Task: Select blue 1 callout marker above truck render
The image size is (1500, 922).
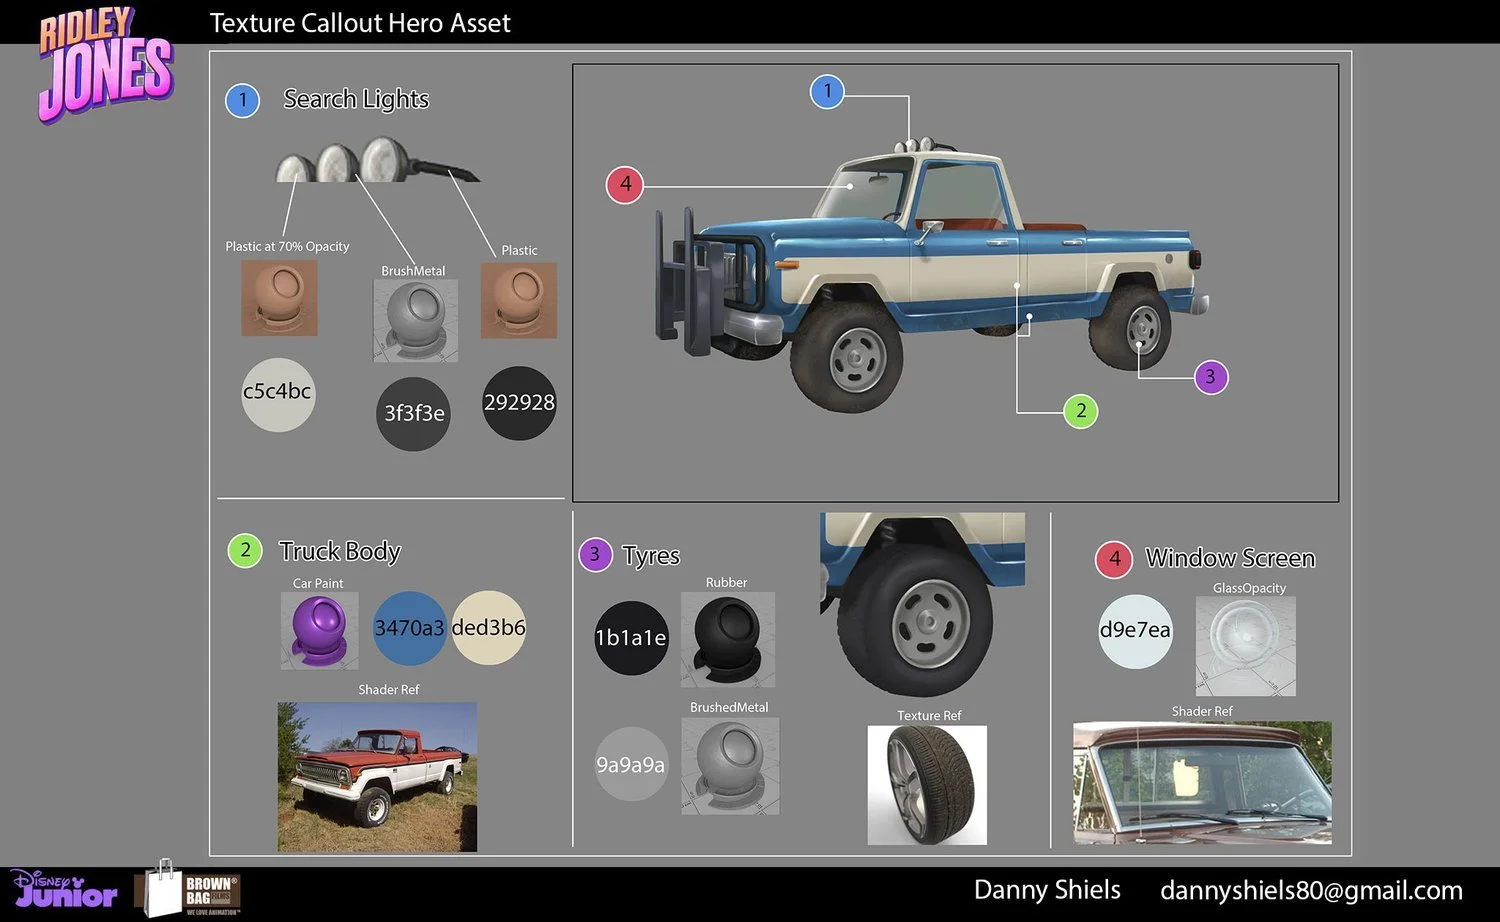Action: pos(827,91)
